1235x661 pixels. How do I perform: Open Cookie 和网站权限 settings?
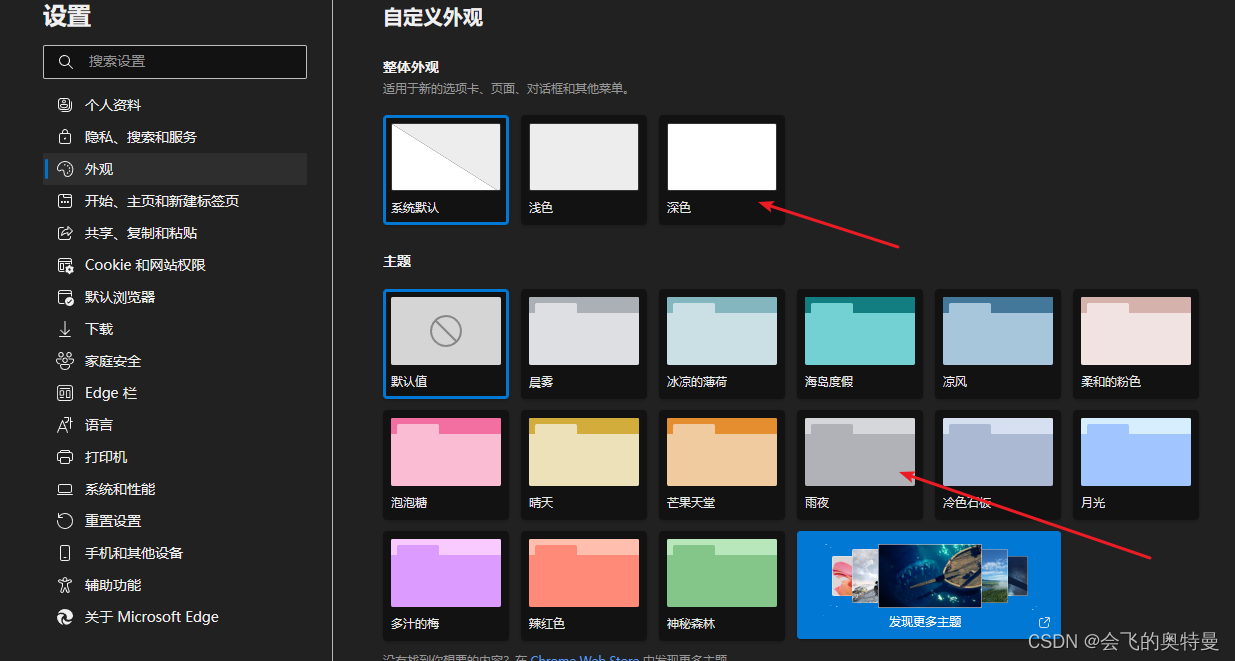coord(175,265)
